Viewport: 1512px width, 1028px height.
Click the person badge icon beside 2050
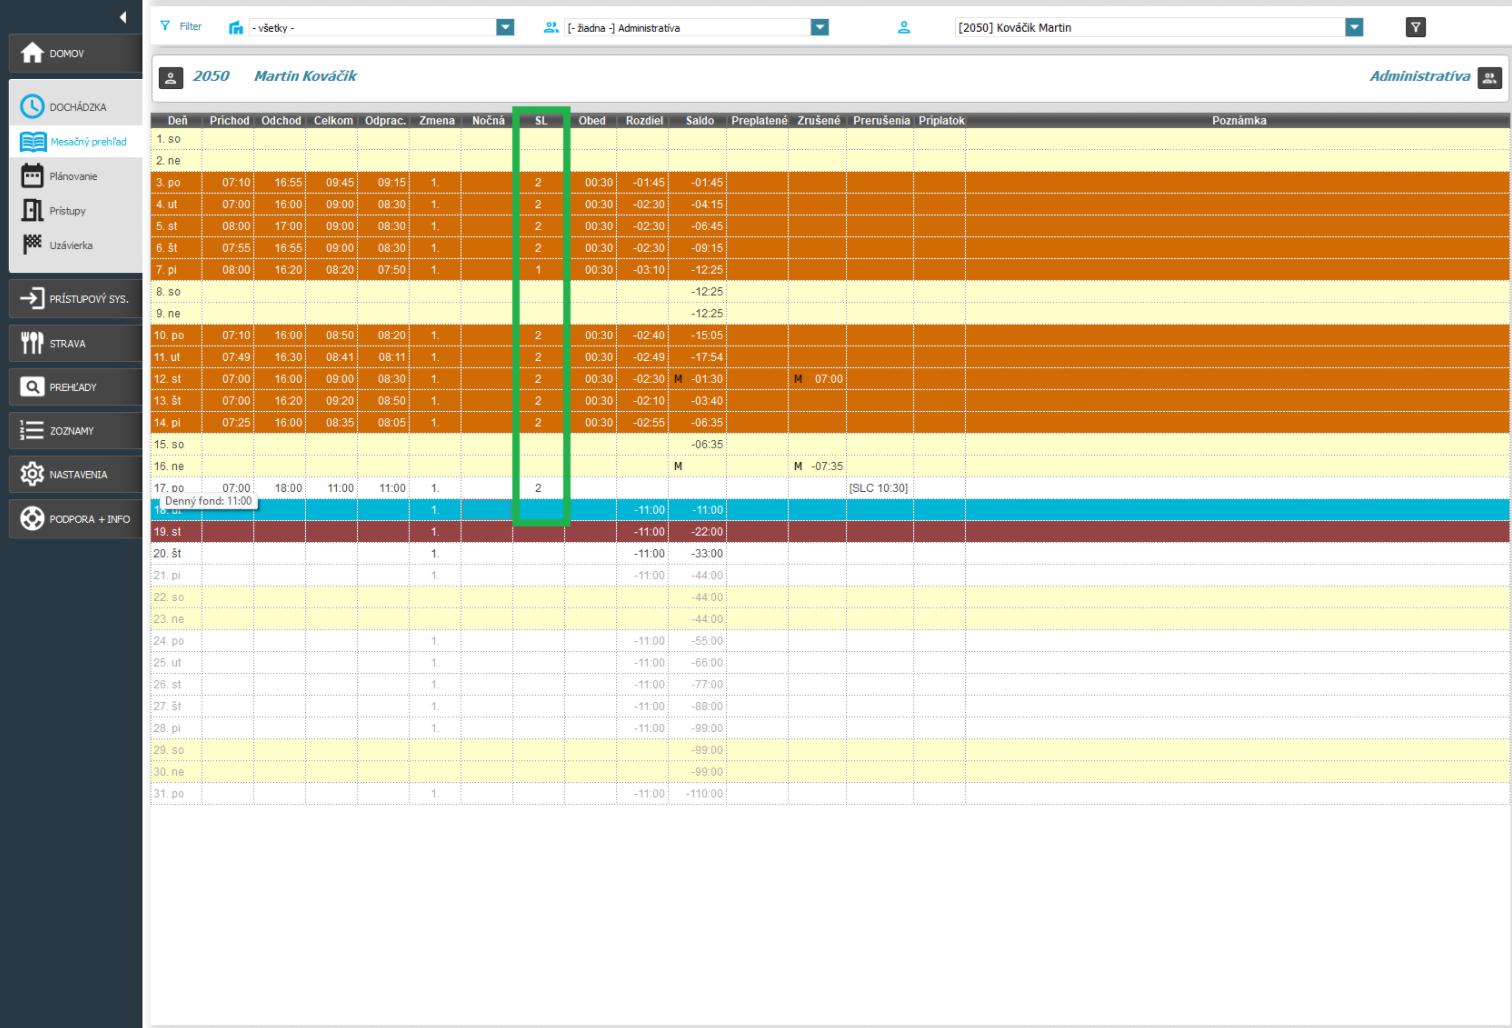click(170, 77)
